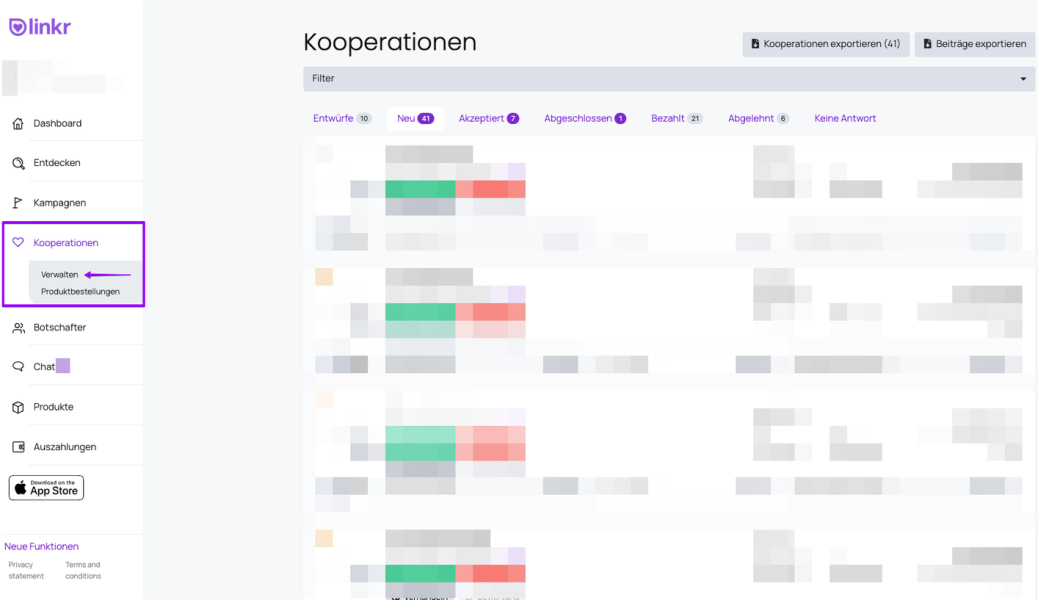The height and width of the screenshot is (600, 1038).
Task: Click the Auszahlungen wallet icon
Action: (17, 447)
